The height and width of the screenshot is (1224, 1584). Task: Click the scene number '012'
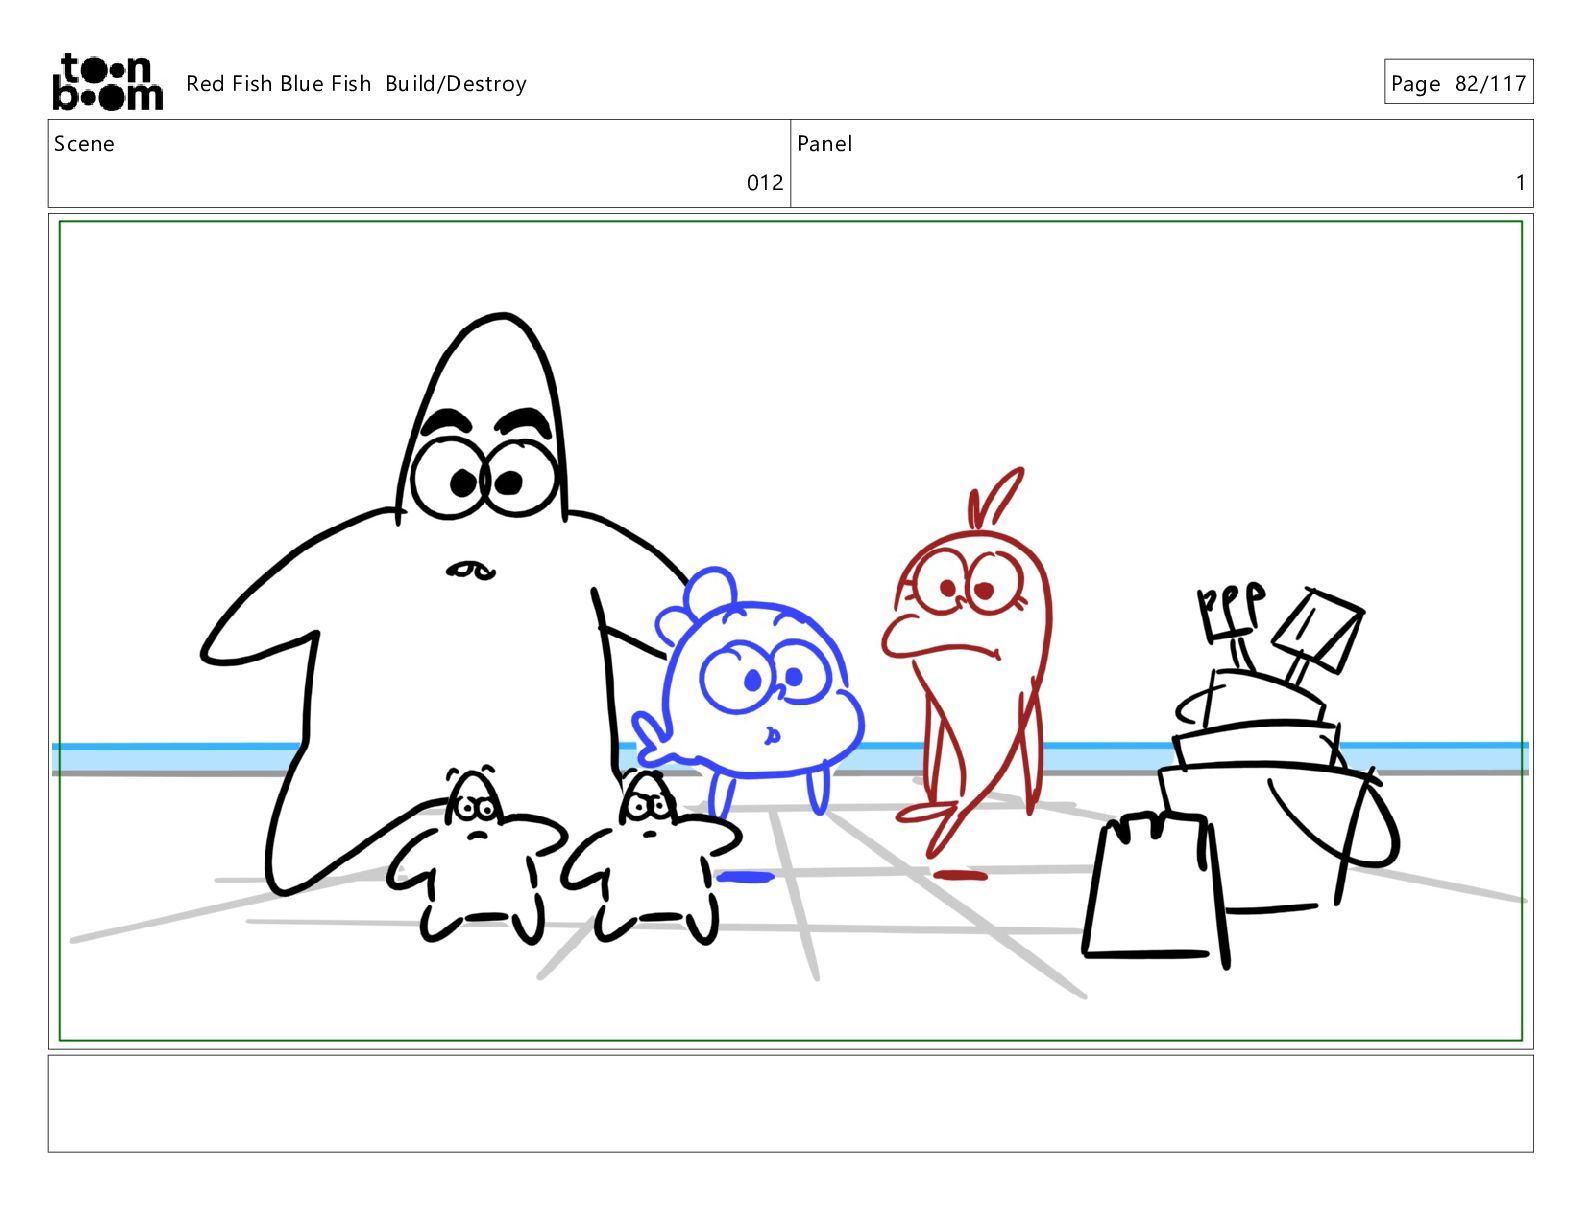(x=765, y=183)
